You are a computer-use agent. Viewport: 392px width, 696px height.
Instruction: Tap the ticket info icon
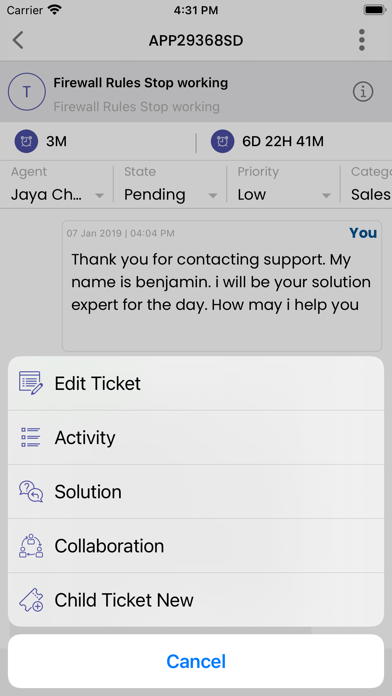pyautogui.click(x=363, y=92)
